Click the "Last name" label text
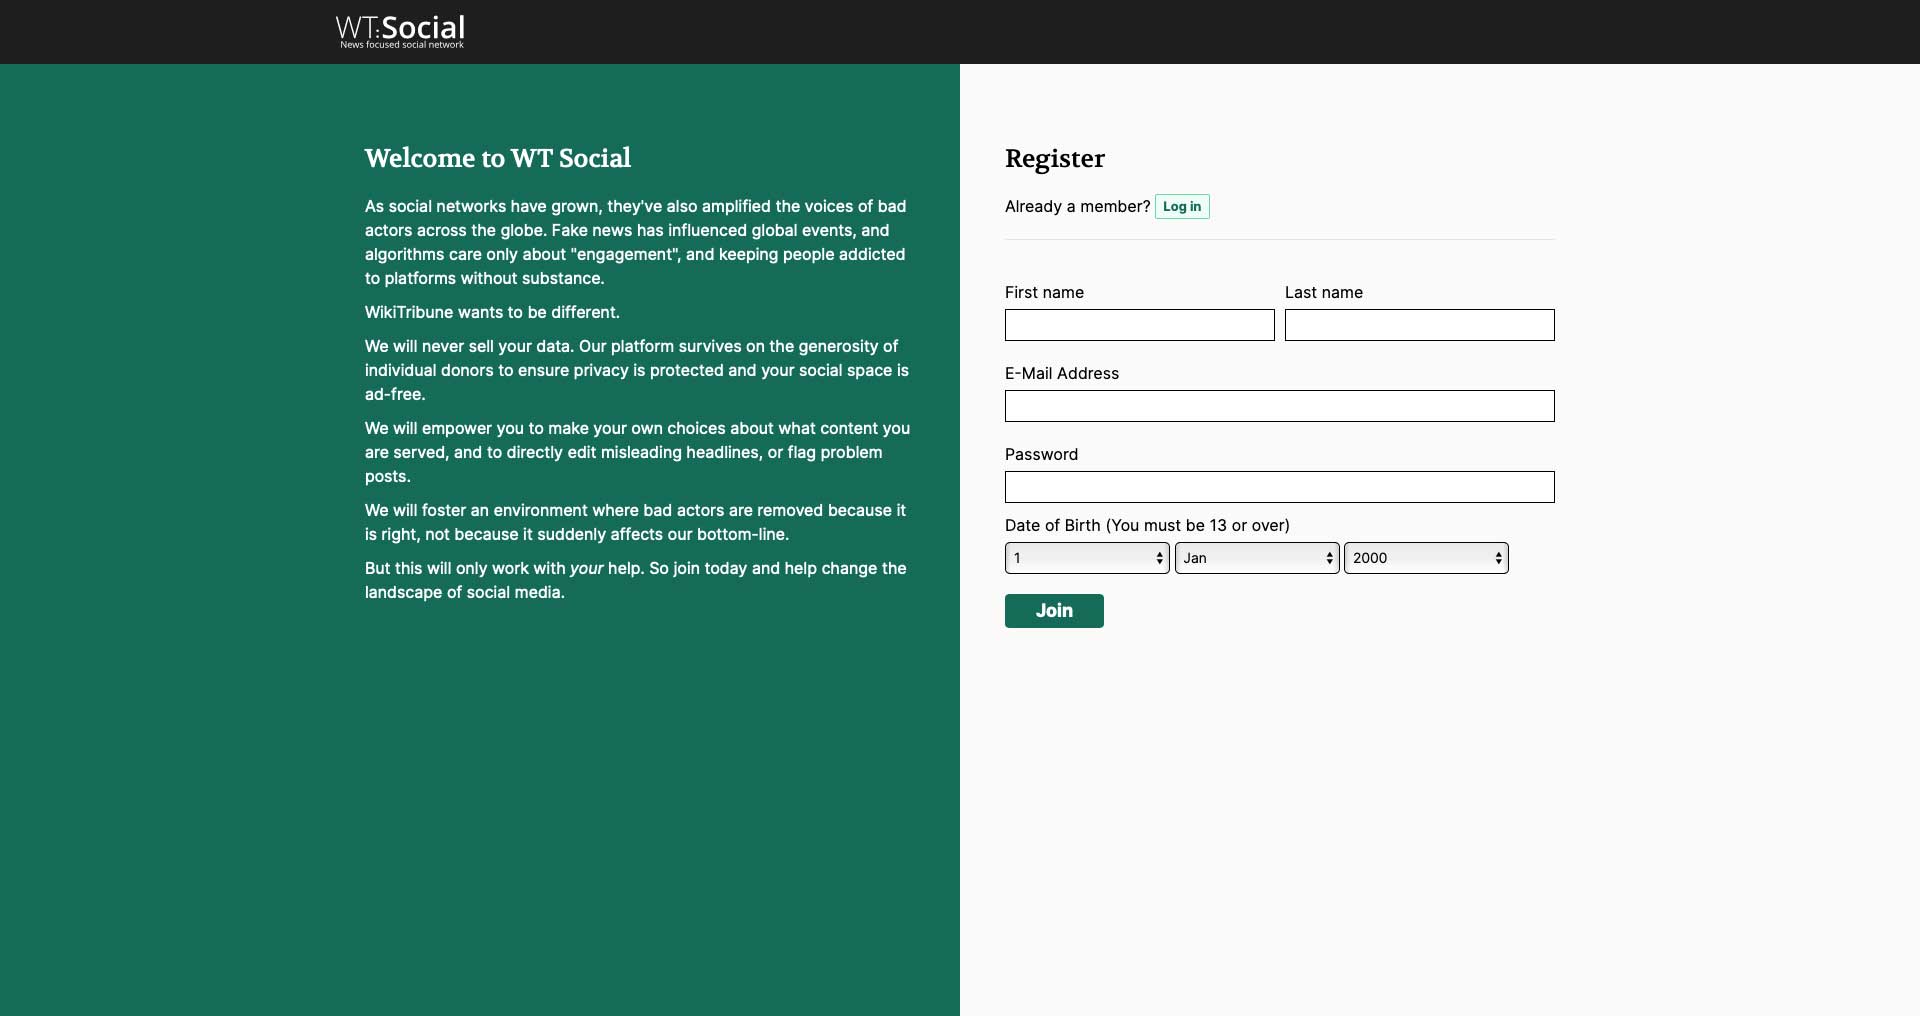This screenshot has width=1920, height=1016. (x=1323, y=293)
